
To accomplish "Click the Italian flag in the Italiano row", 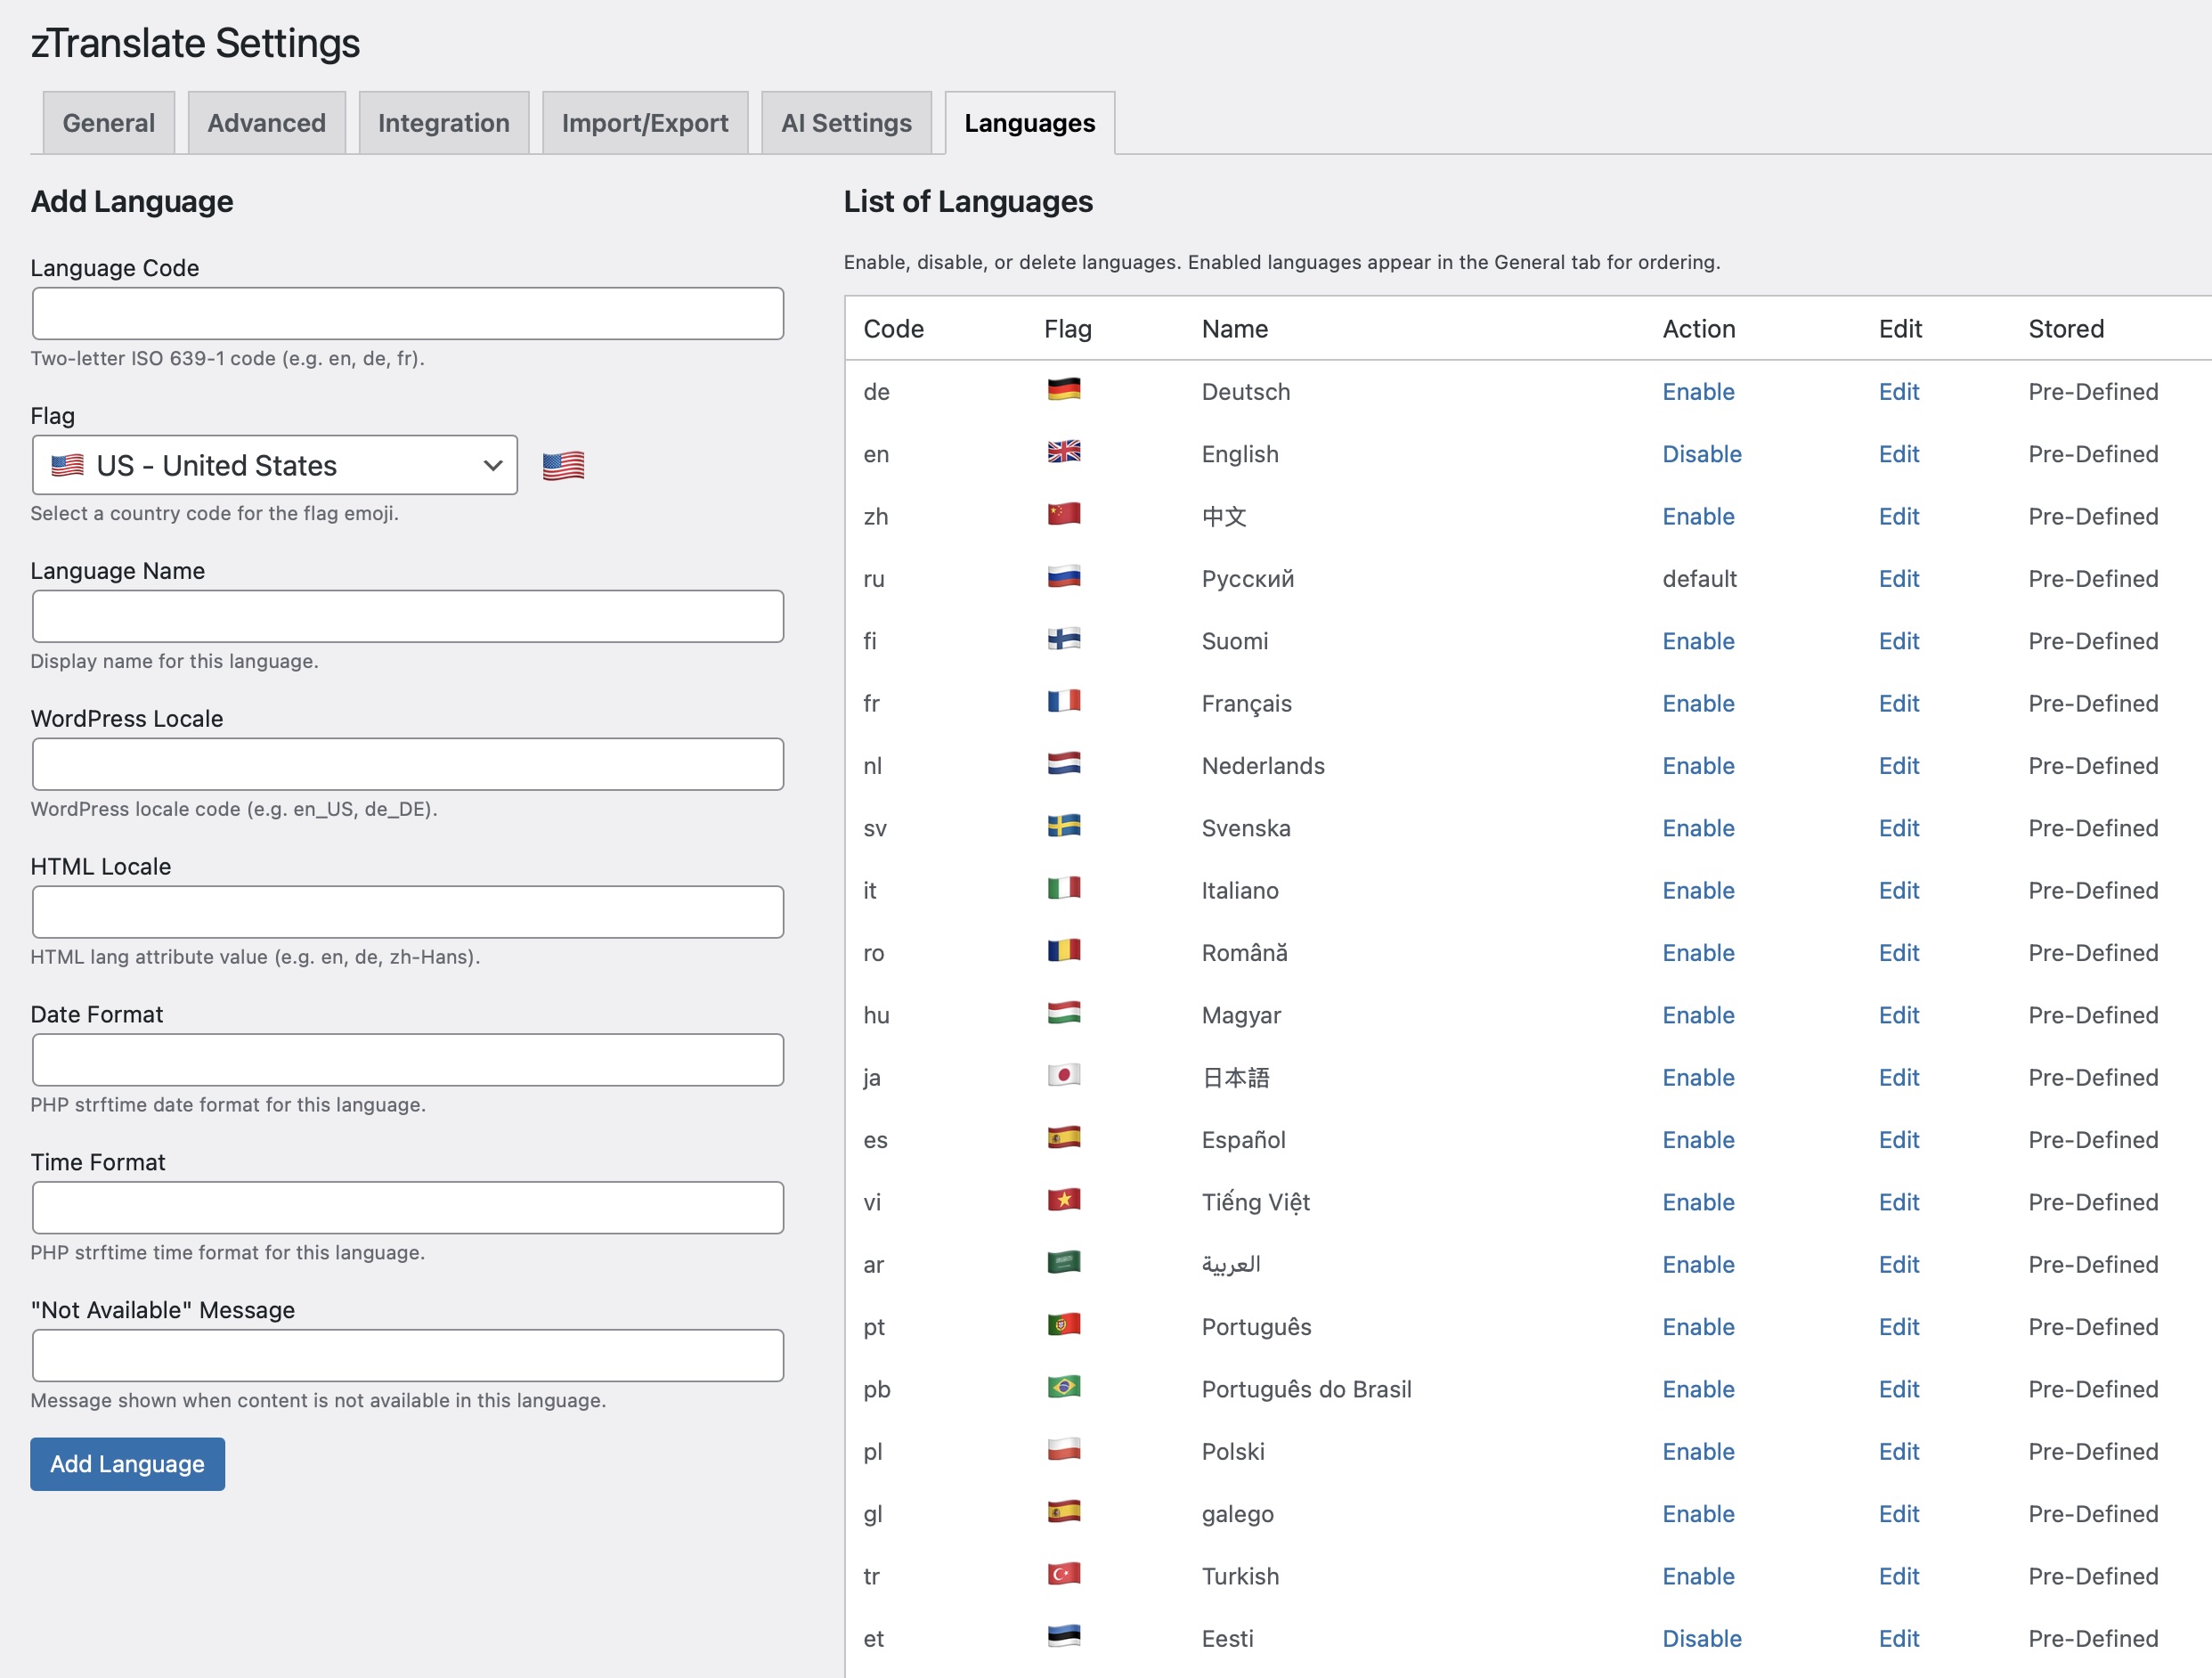I will click(x=1063, y=888).
